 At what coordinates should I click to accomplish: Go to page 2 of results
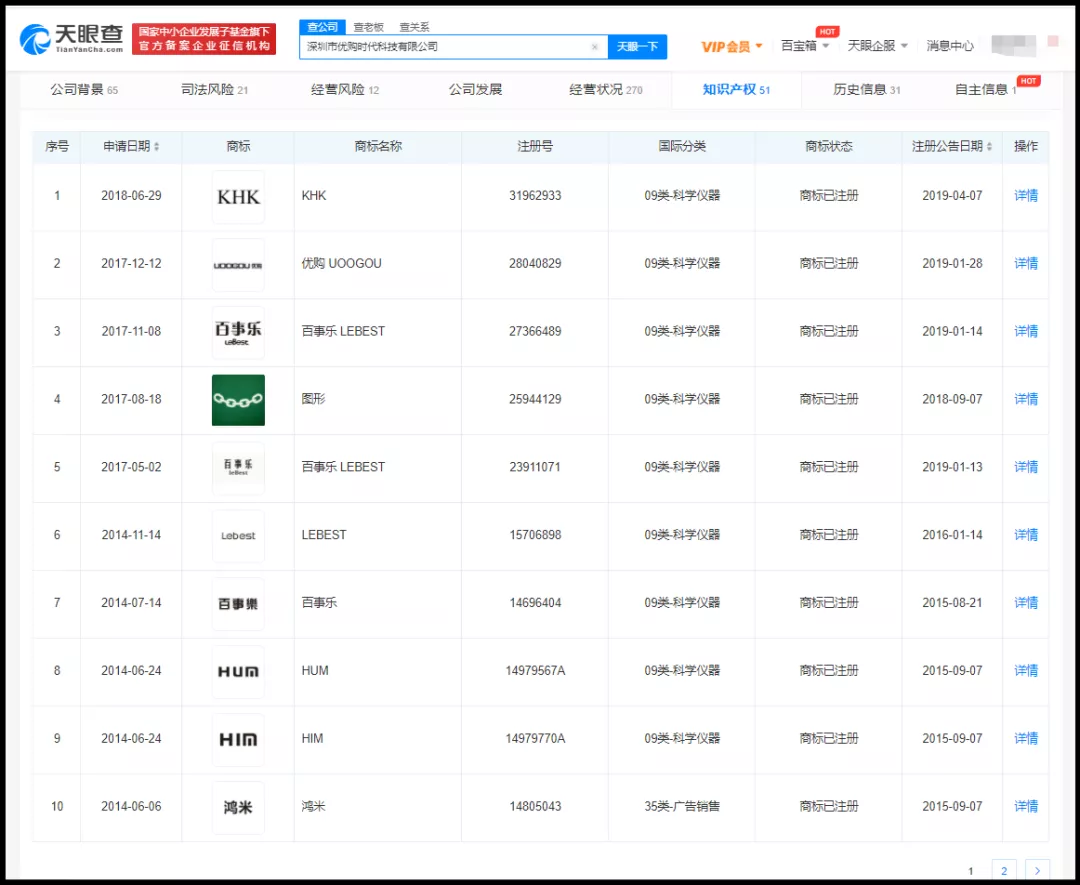pos(1004,870)
